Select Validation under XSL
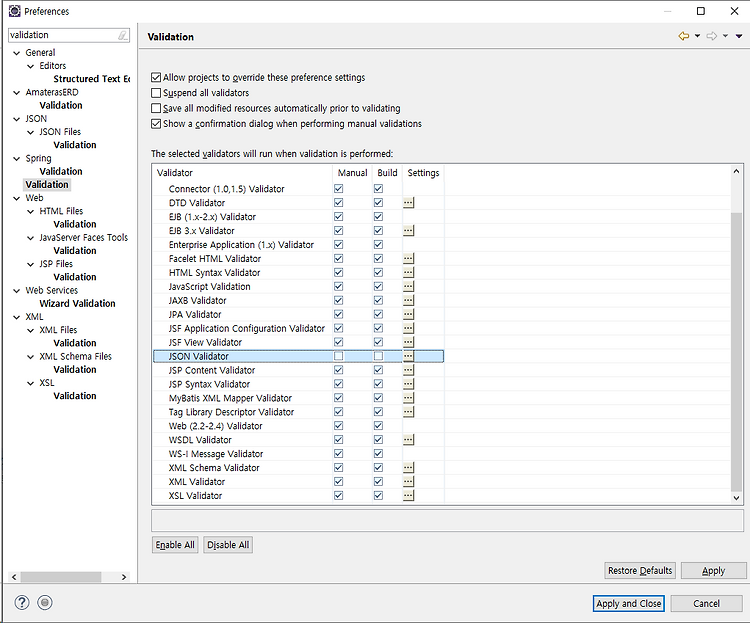750x623 pixels. [75, 396]
